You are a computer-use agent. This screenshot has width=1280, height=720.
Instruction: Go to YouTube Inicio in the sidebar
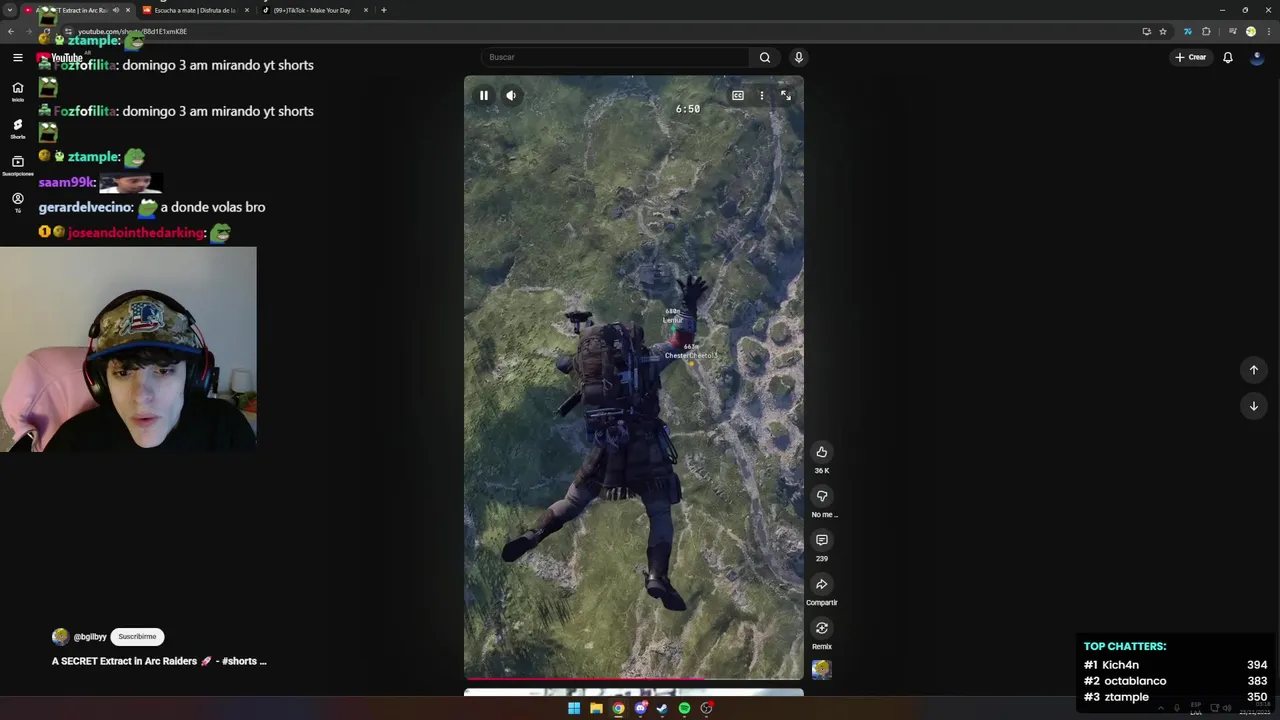click(x=18, y=91)
